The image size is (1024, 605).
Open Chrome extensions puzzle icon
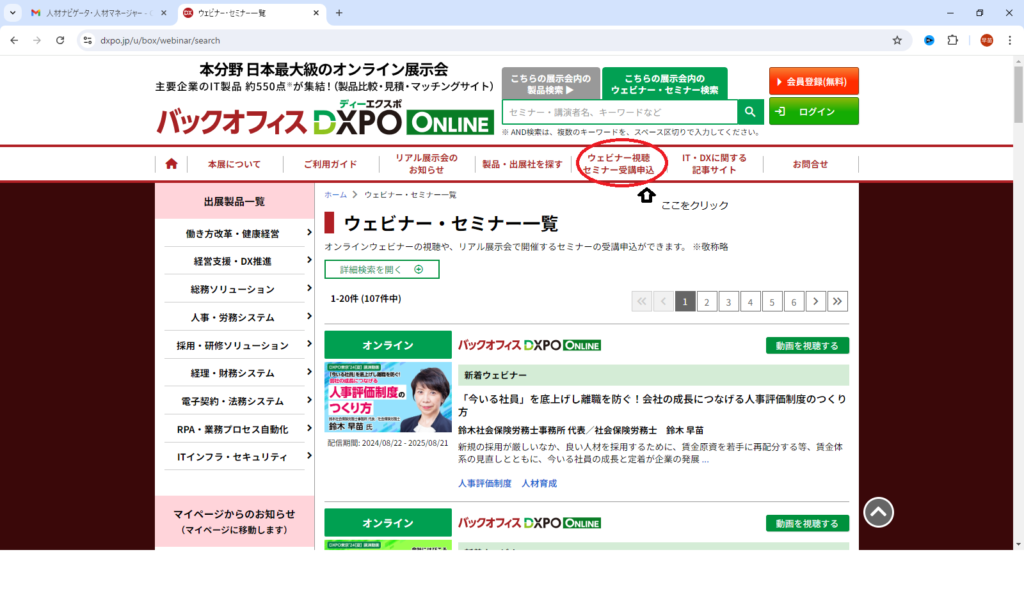tap(953, 41)
